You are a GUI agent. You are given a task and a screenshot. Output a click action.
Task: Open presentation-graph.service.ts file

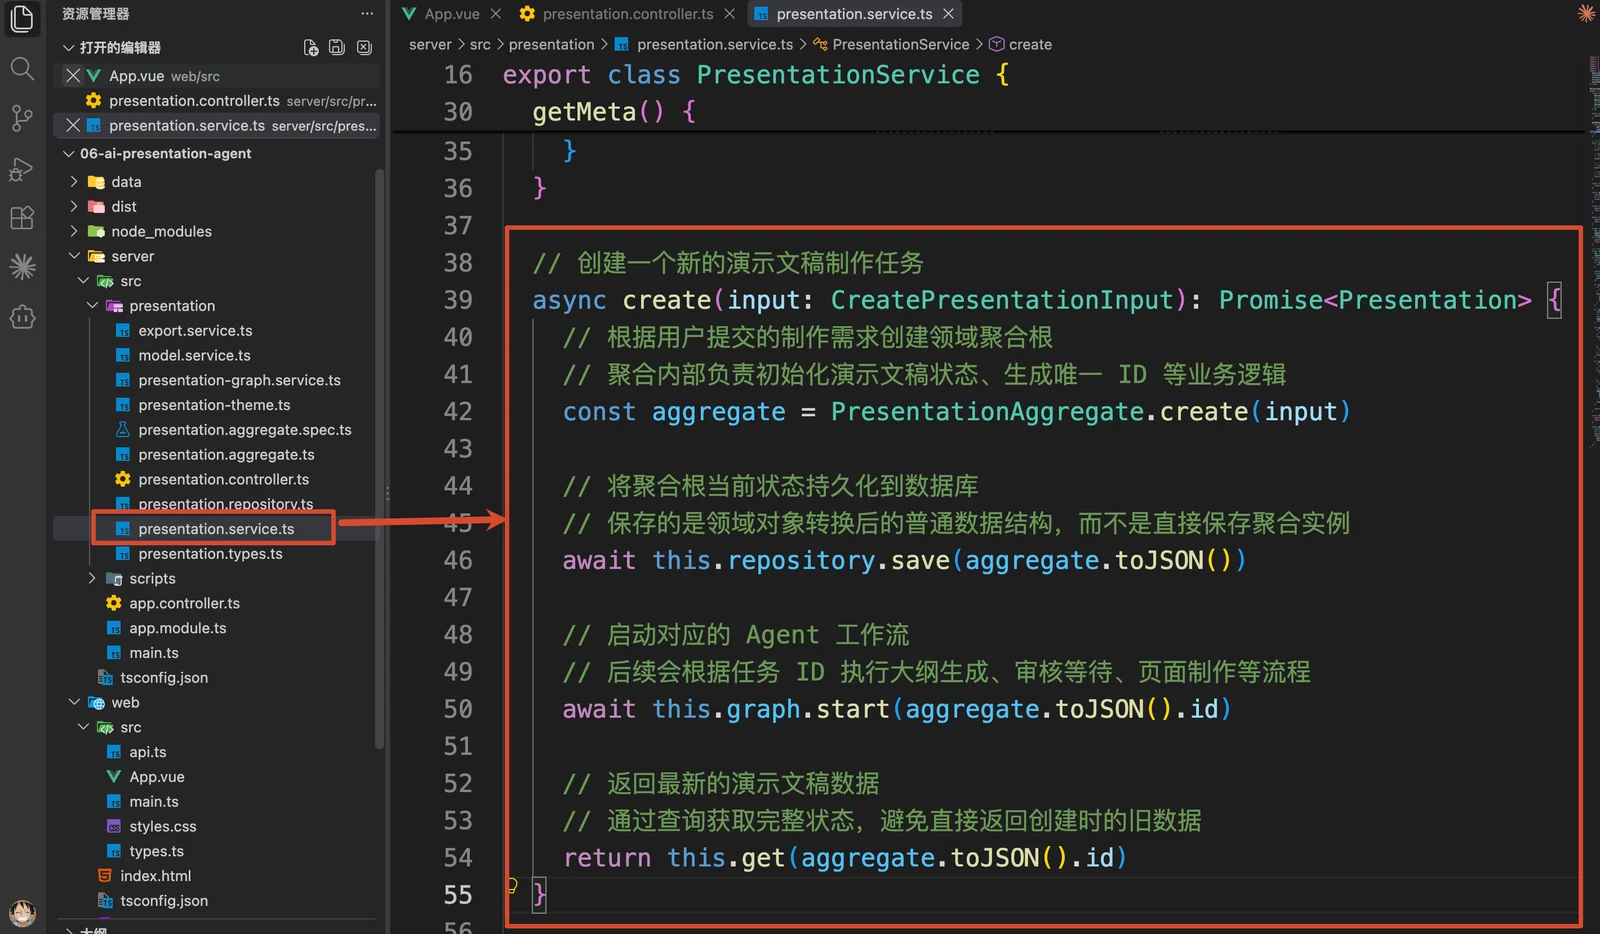coord(239,381)
